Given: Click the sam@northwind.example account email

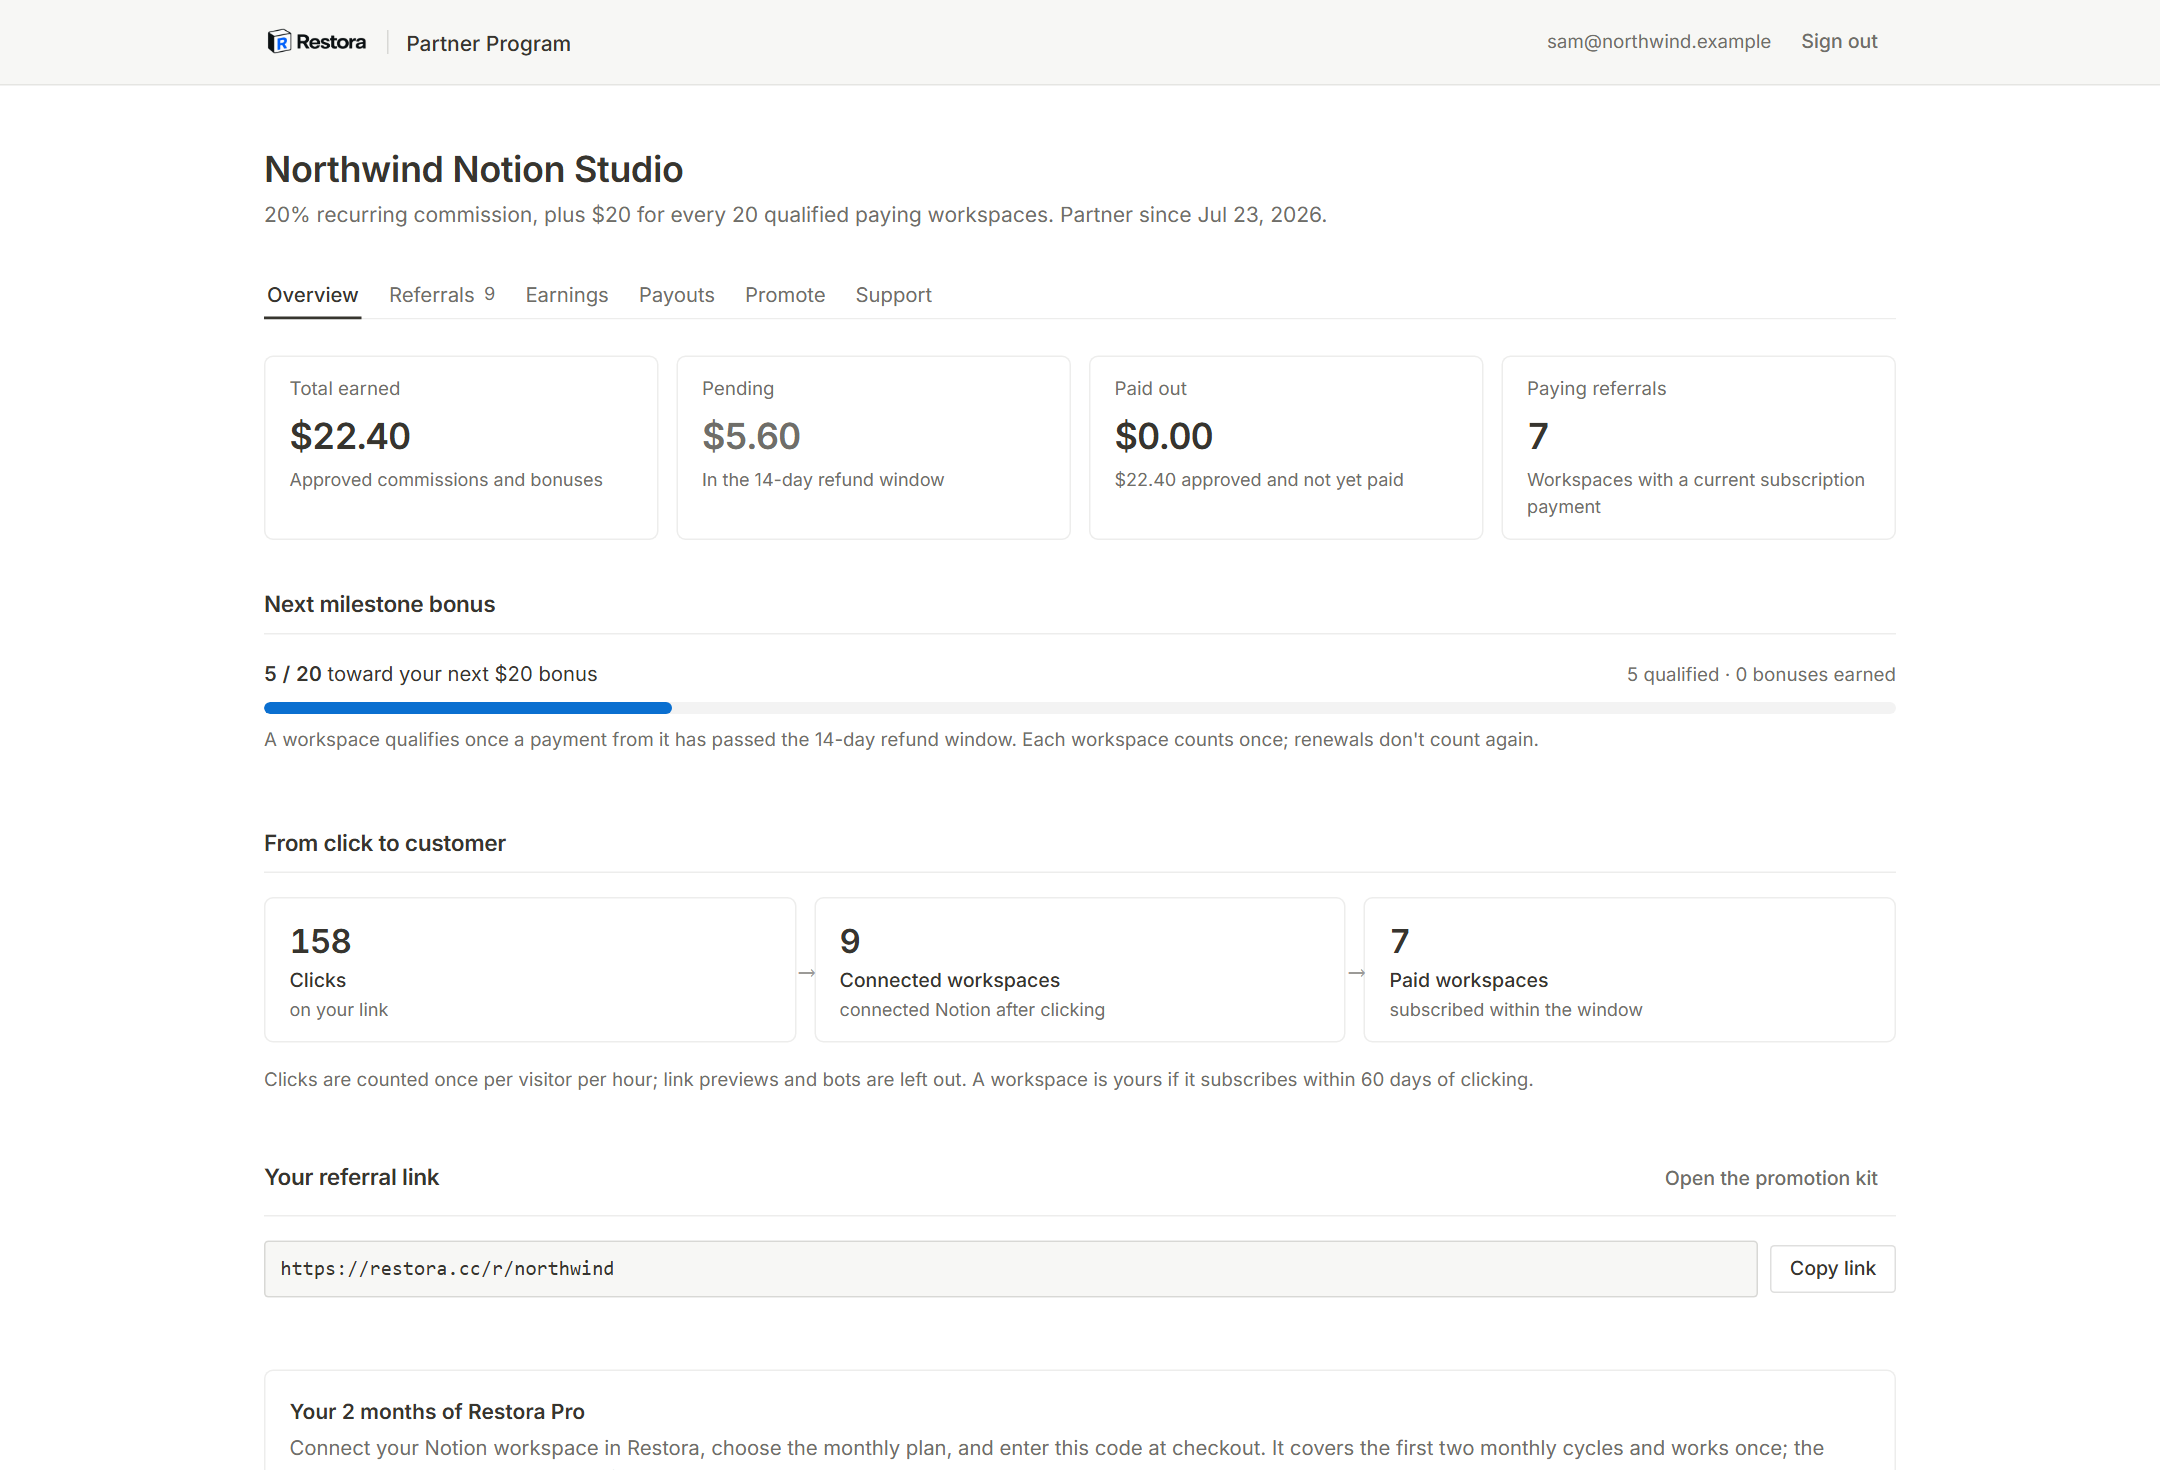Looking at the screenshot, I should (1658, 41).
